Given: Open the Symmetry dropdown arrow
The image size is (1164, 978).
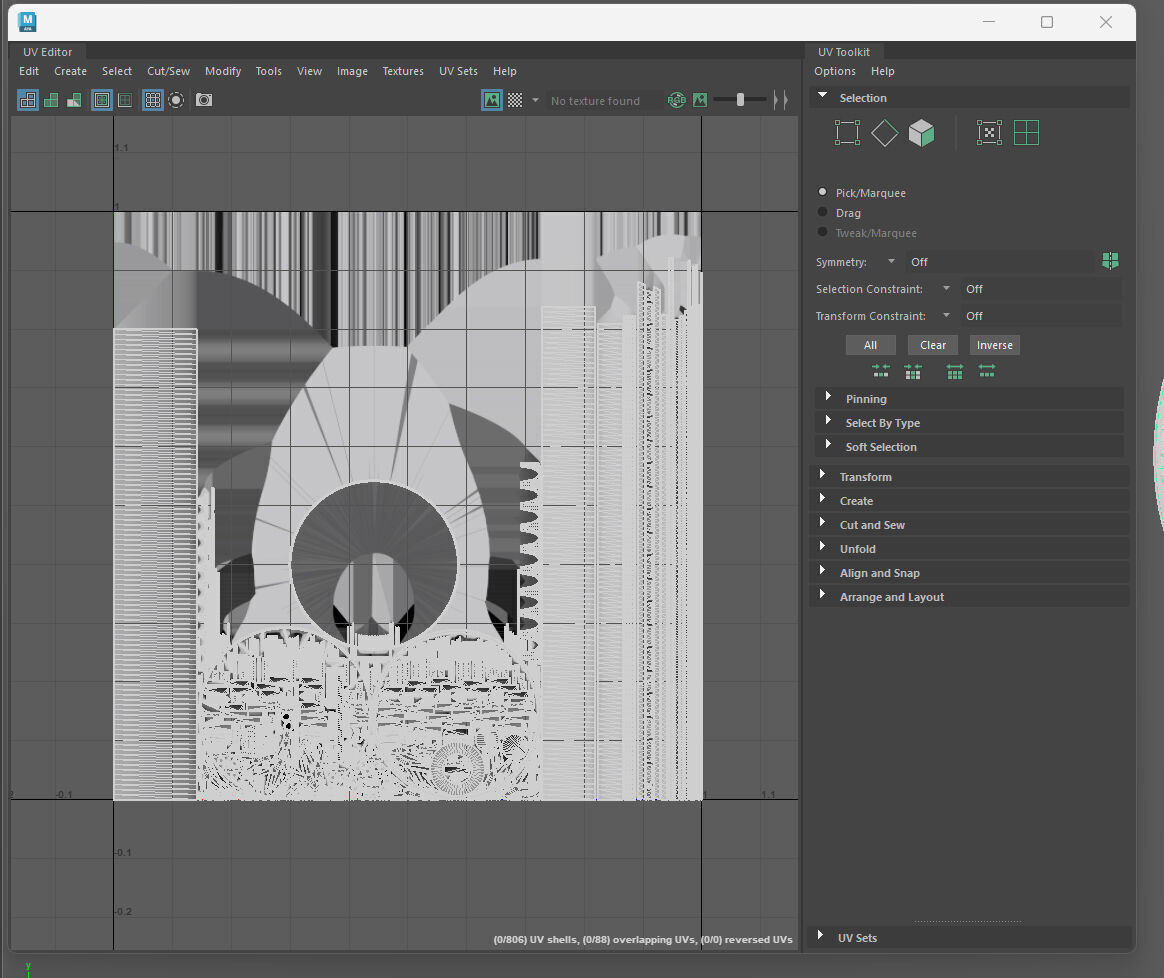Looking at the screenshot, I should coord(891,262).
